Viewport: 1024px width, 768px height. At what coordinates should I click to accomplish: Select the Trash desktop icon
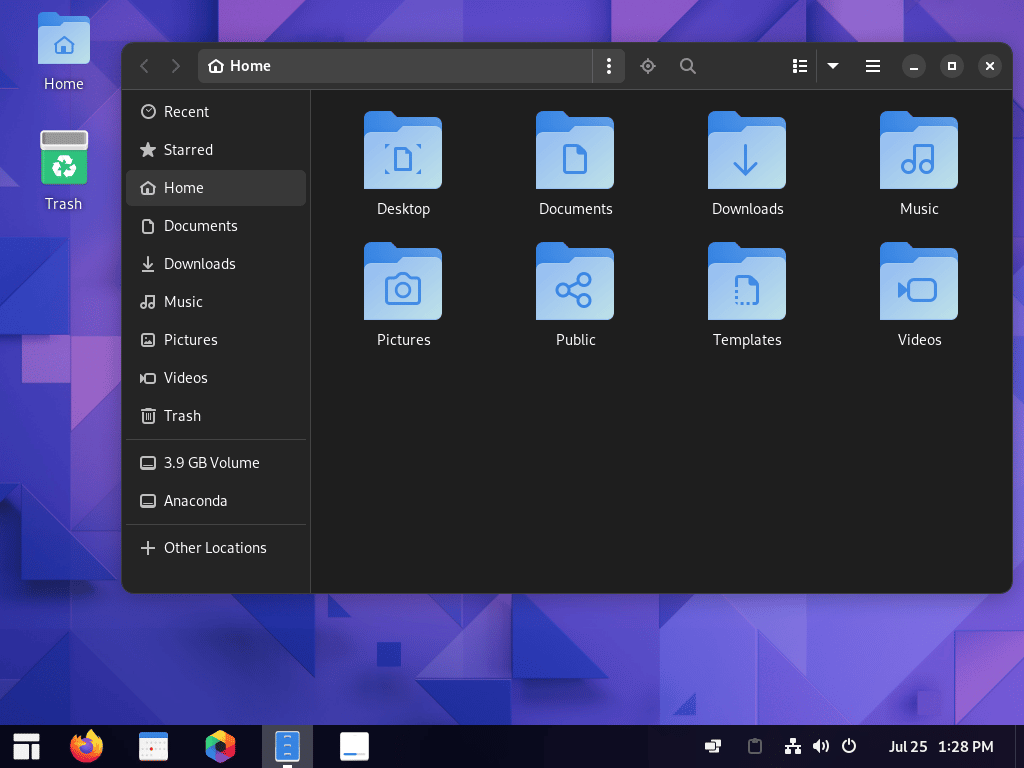pos(63,171)
